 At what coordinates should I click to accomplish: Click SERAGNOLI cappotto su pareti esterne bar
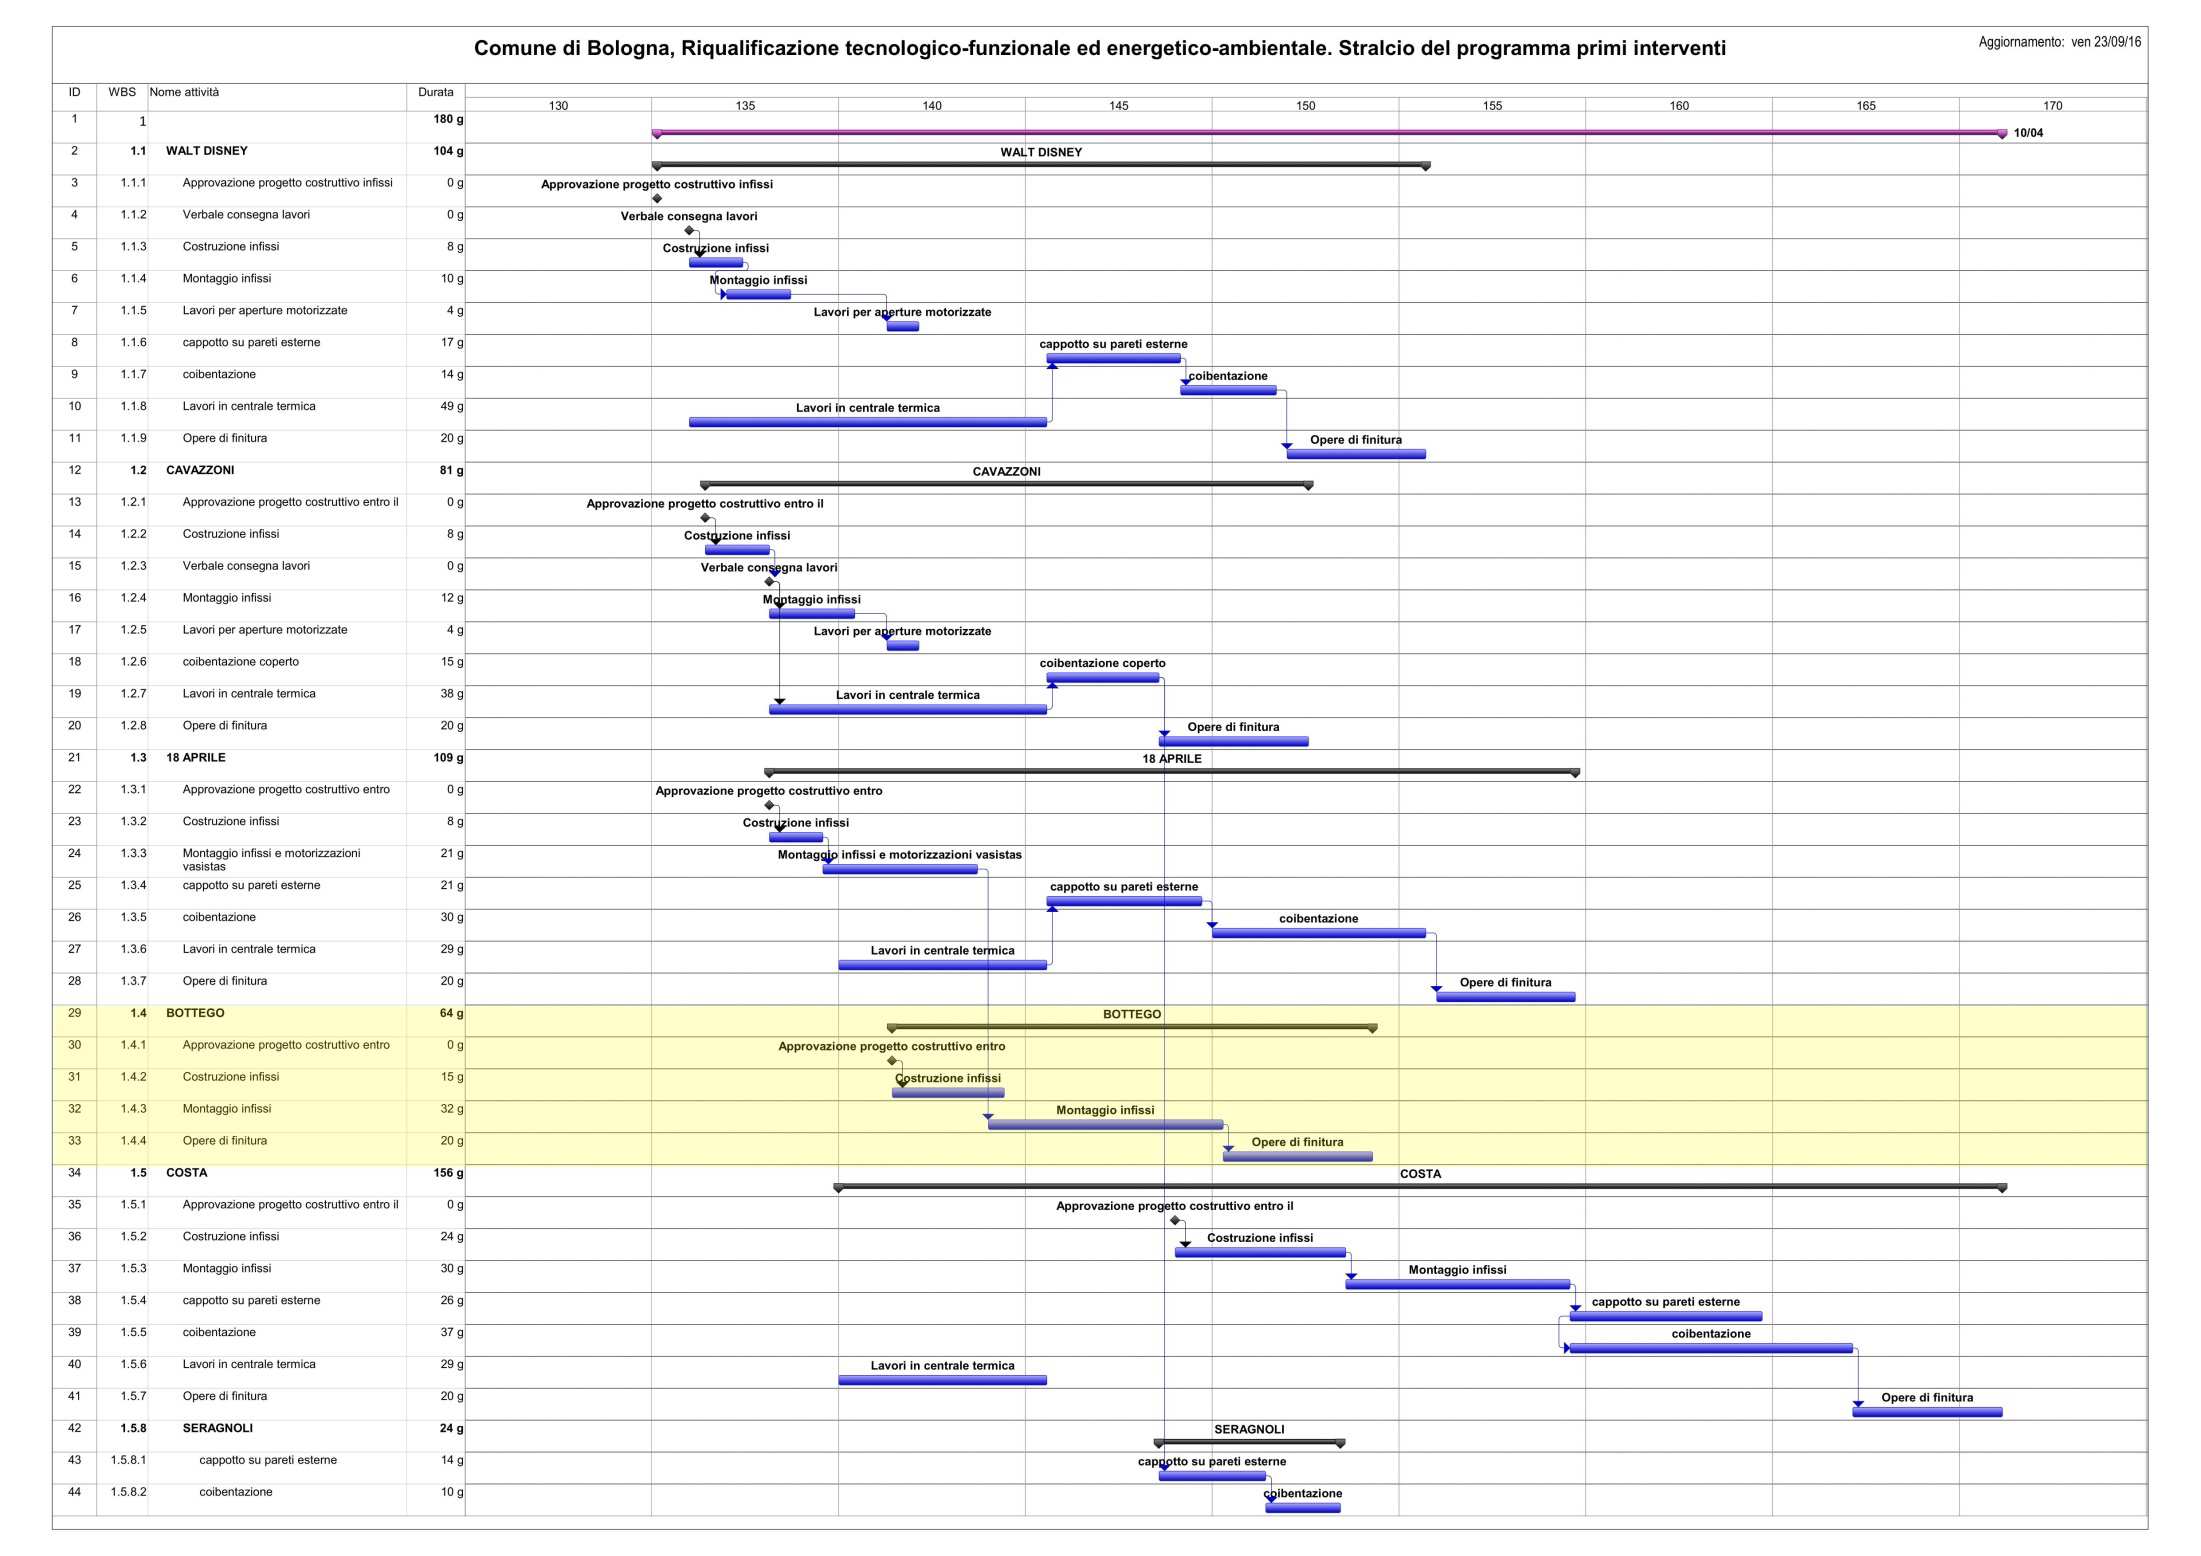1212,1476
